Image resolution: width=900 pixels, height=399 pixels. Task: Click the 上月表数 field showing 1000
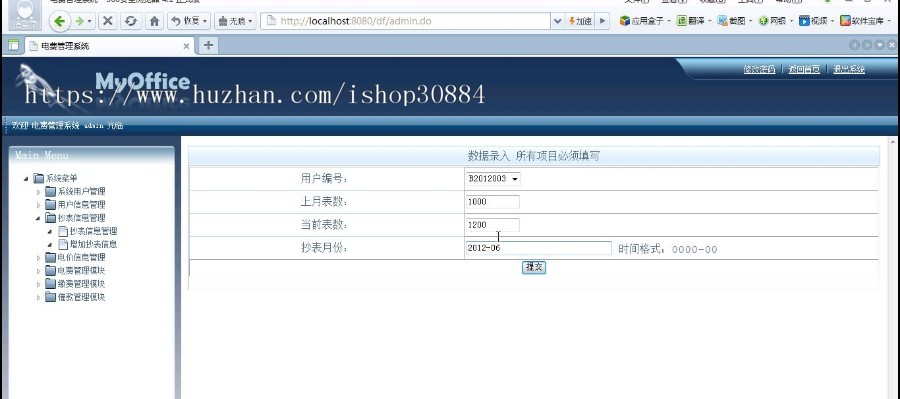493,202
